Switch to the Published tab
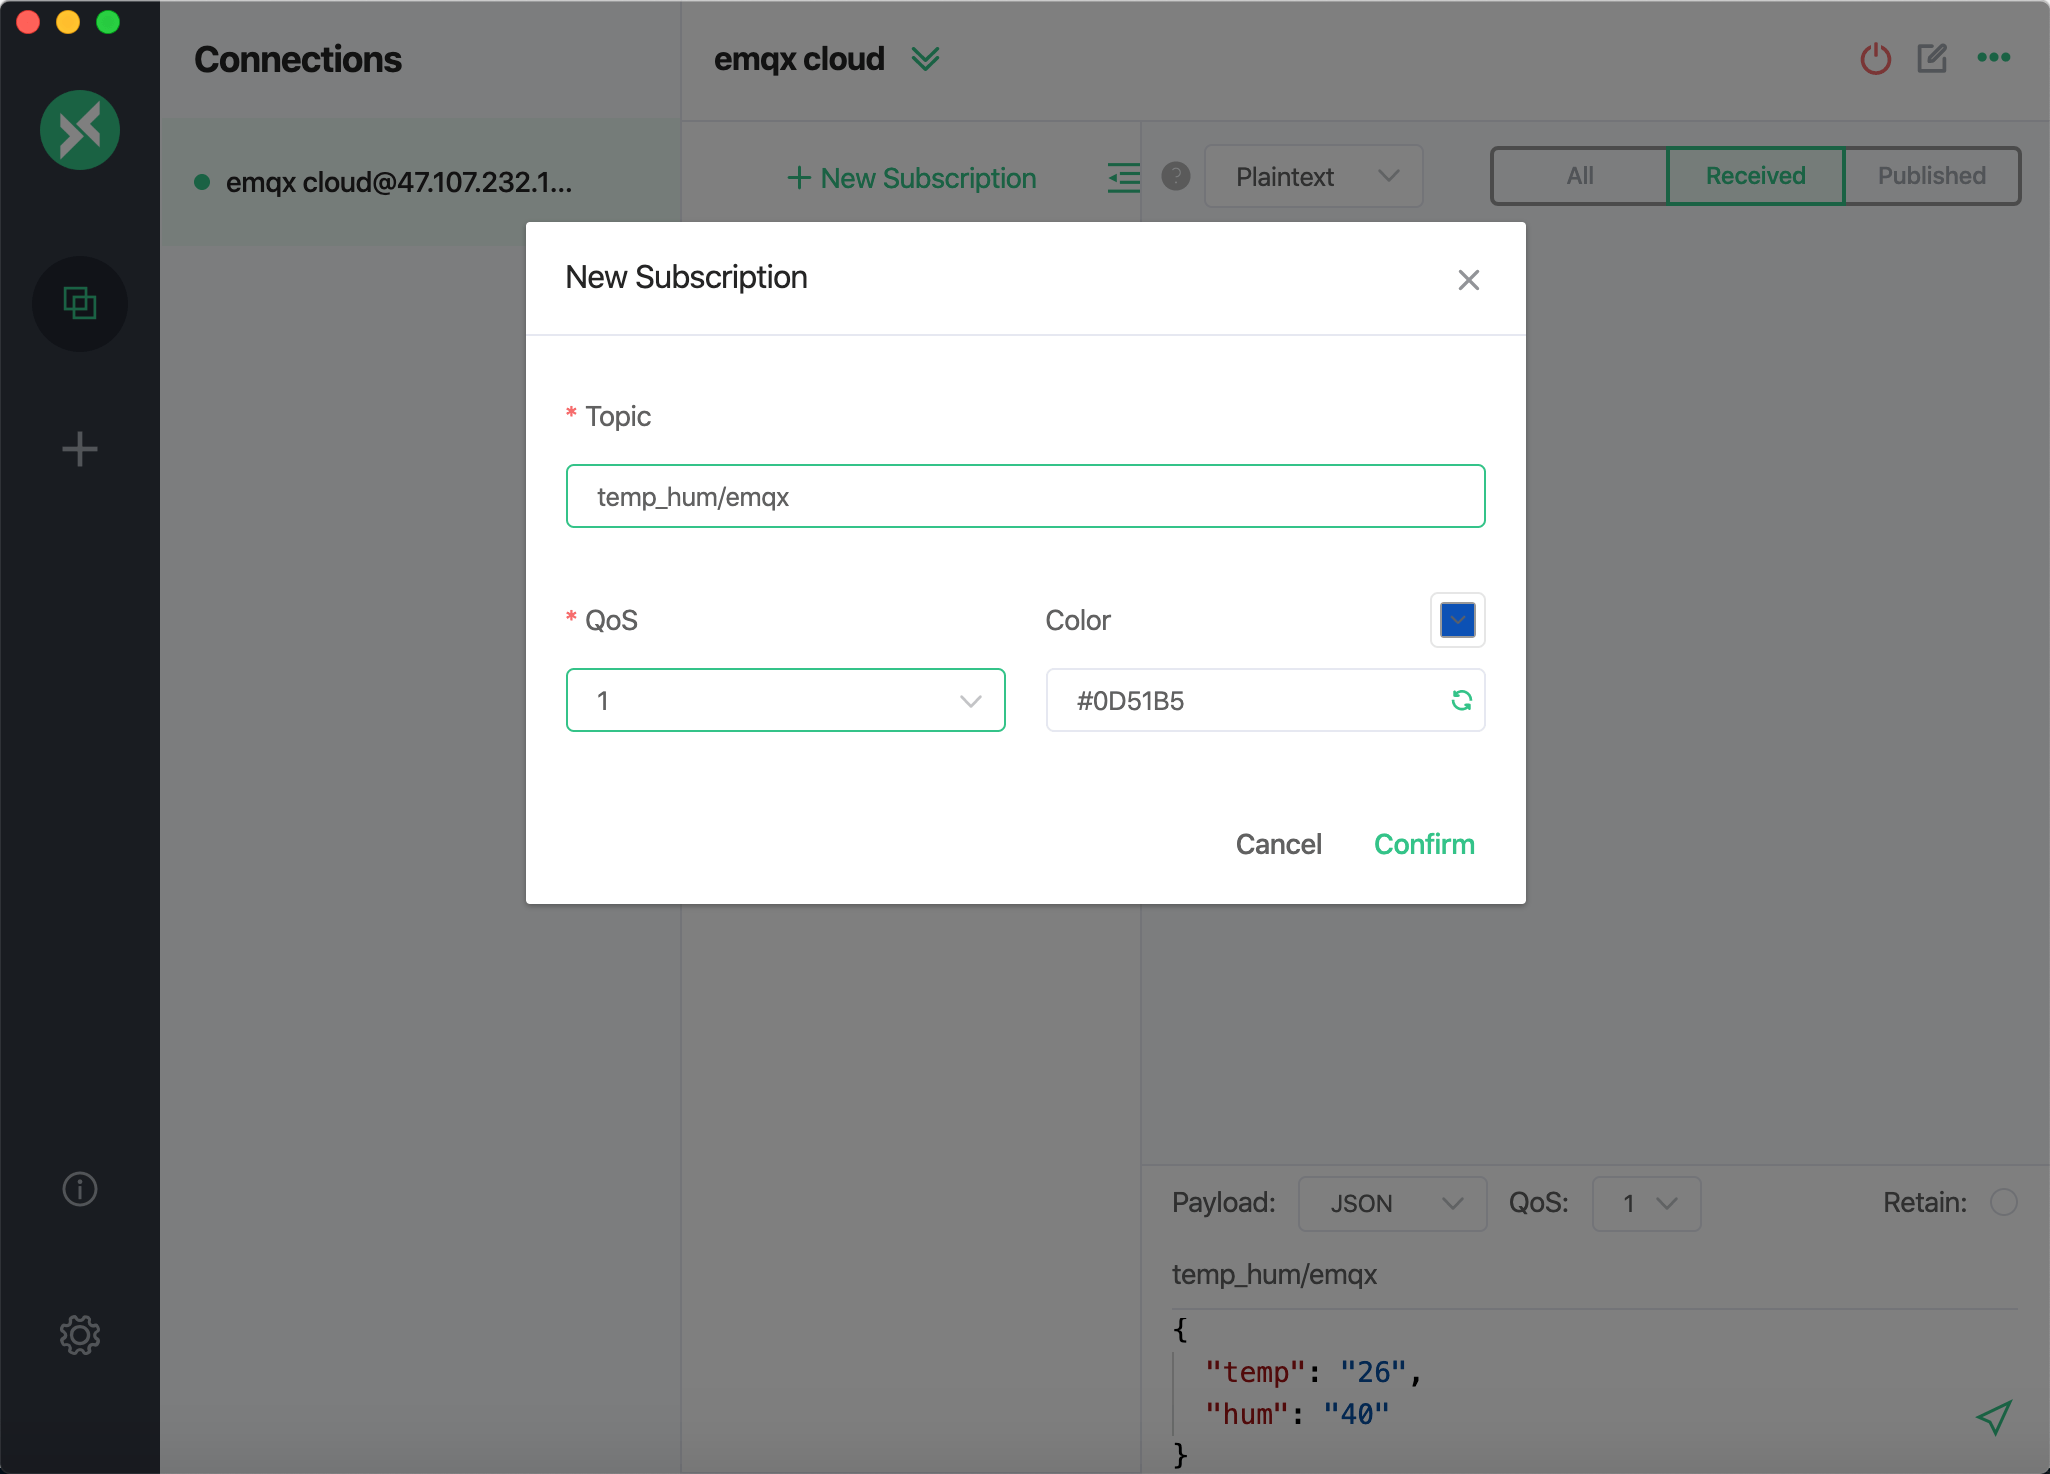Screen dimensions: 2050x1474 click(1931, 176)
